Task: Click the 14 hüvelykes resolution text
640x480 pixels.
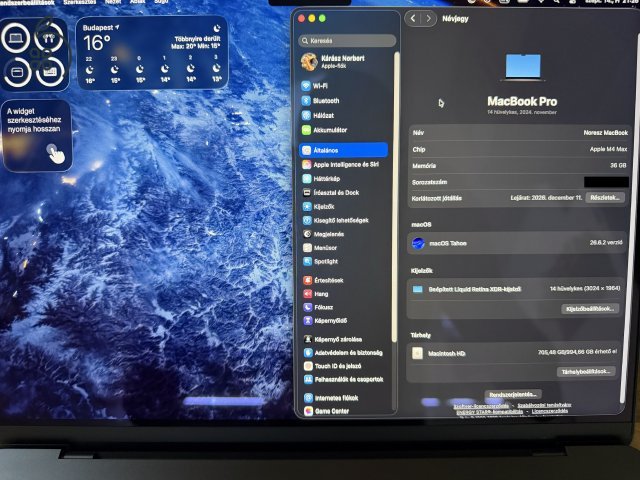Action: pyautogui.click(x=584, y=288)
